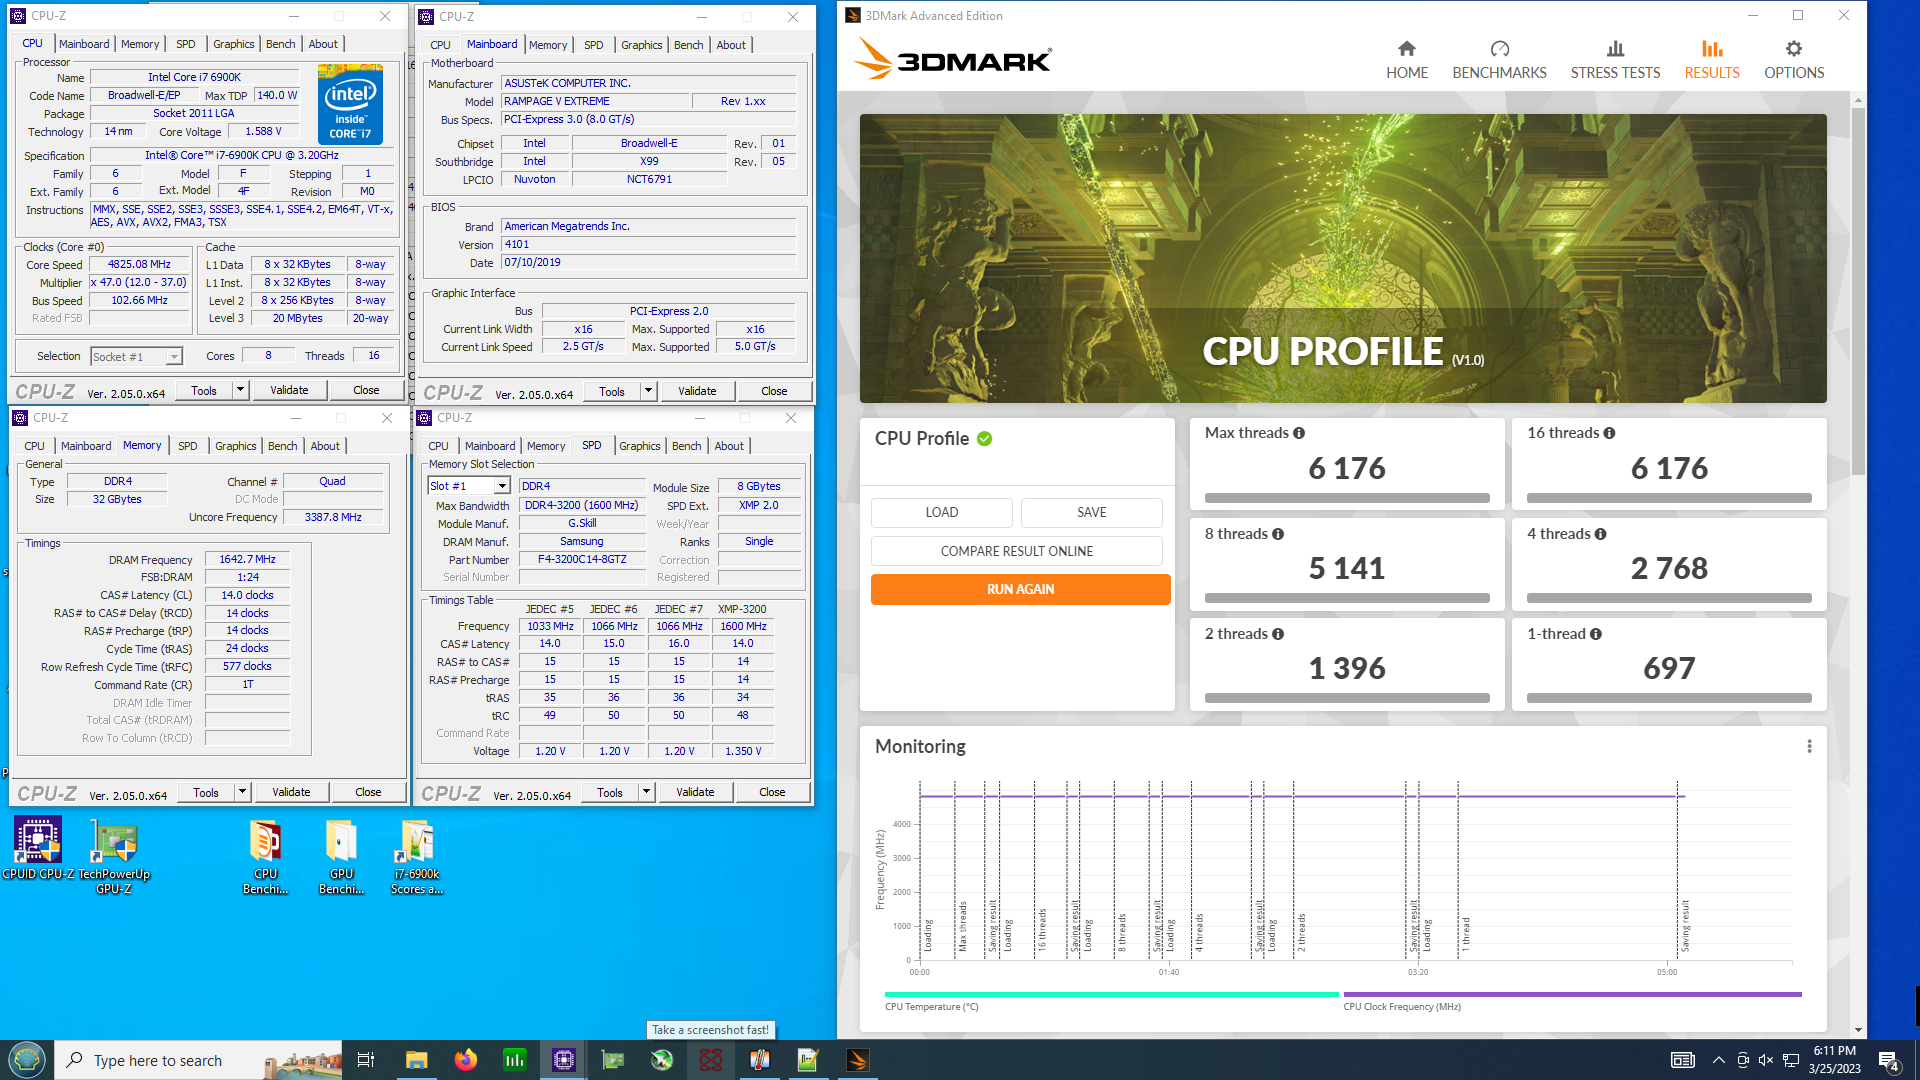Click Validate in CPU tab window
This screenshot has height=1080, width=1920.
(289, 390)
